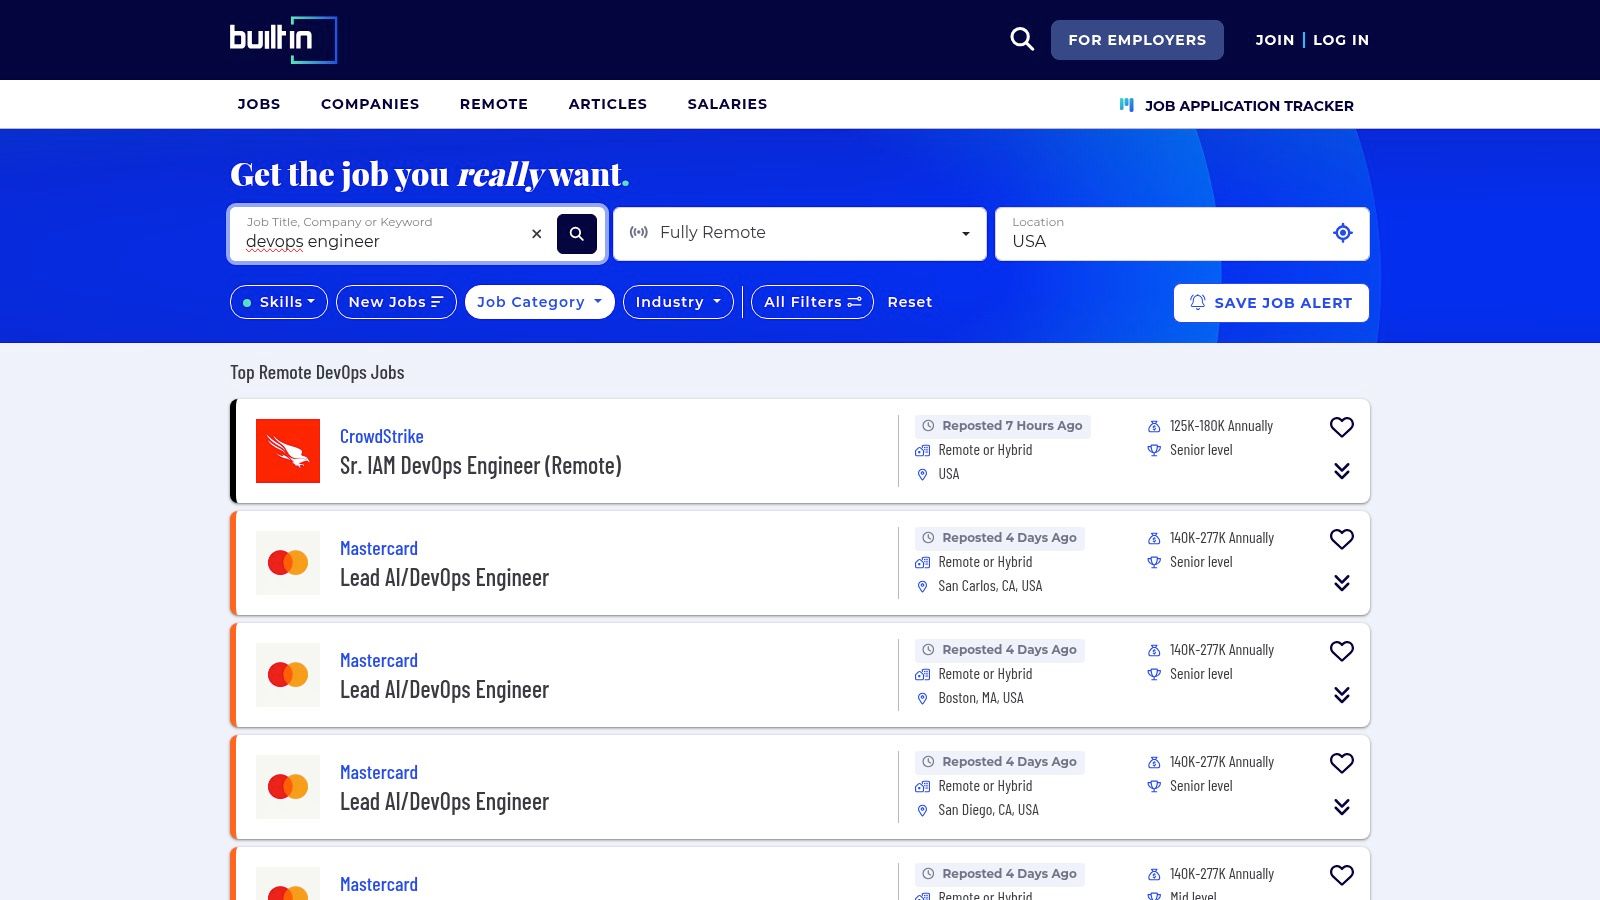Use current location target icon
Viewport: 1600px width, 900px height.
(x=1343, y=233)
